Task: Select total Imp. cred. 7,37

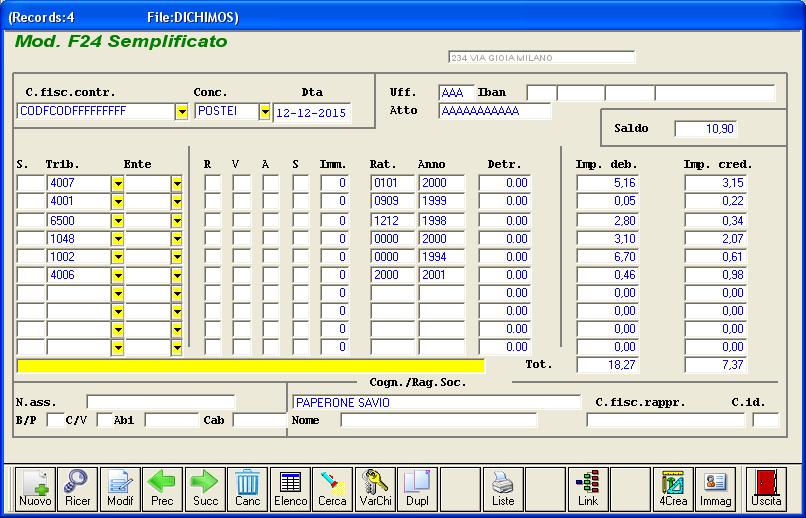Action: point(716,365)
